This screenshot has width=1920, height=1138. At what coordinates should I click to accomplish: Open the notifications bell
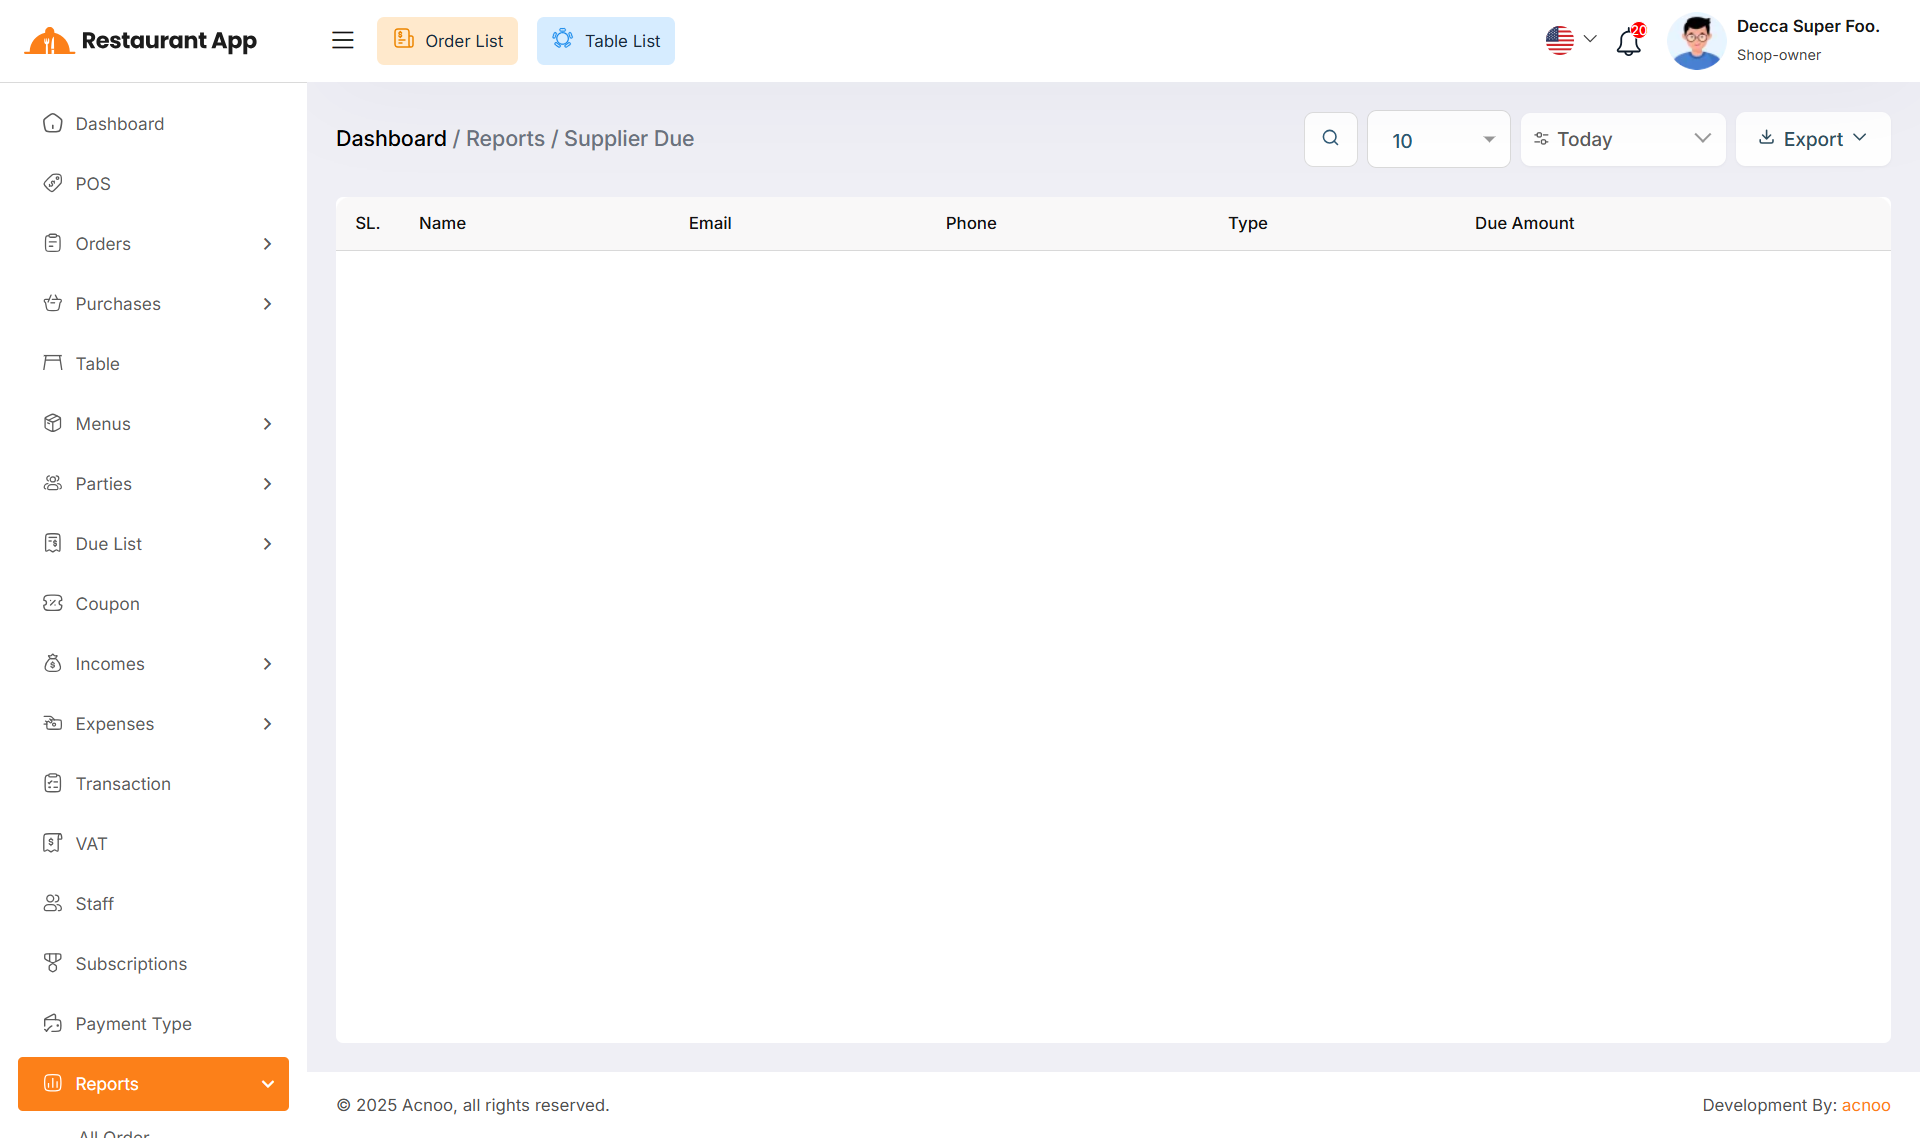(1629, 41)
